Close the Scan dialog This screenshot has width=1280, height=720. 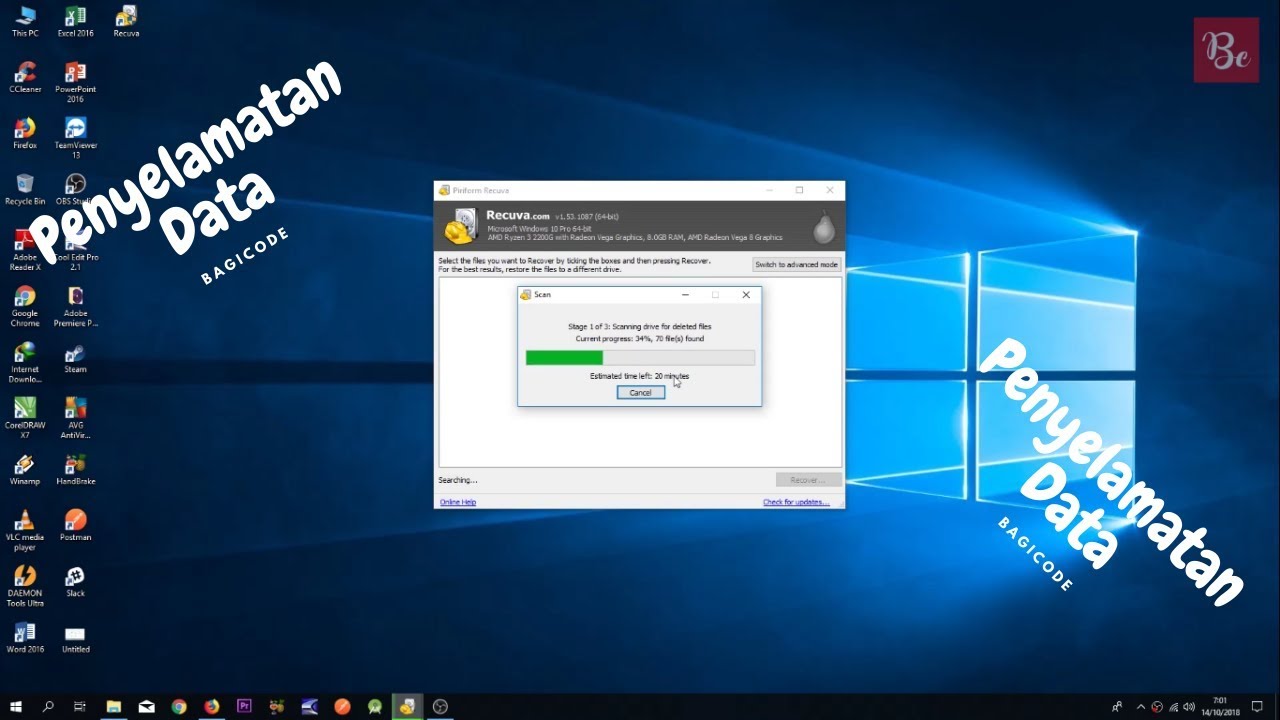pyautogui.click(x=746, y=295)
